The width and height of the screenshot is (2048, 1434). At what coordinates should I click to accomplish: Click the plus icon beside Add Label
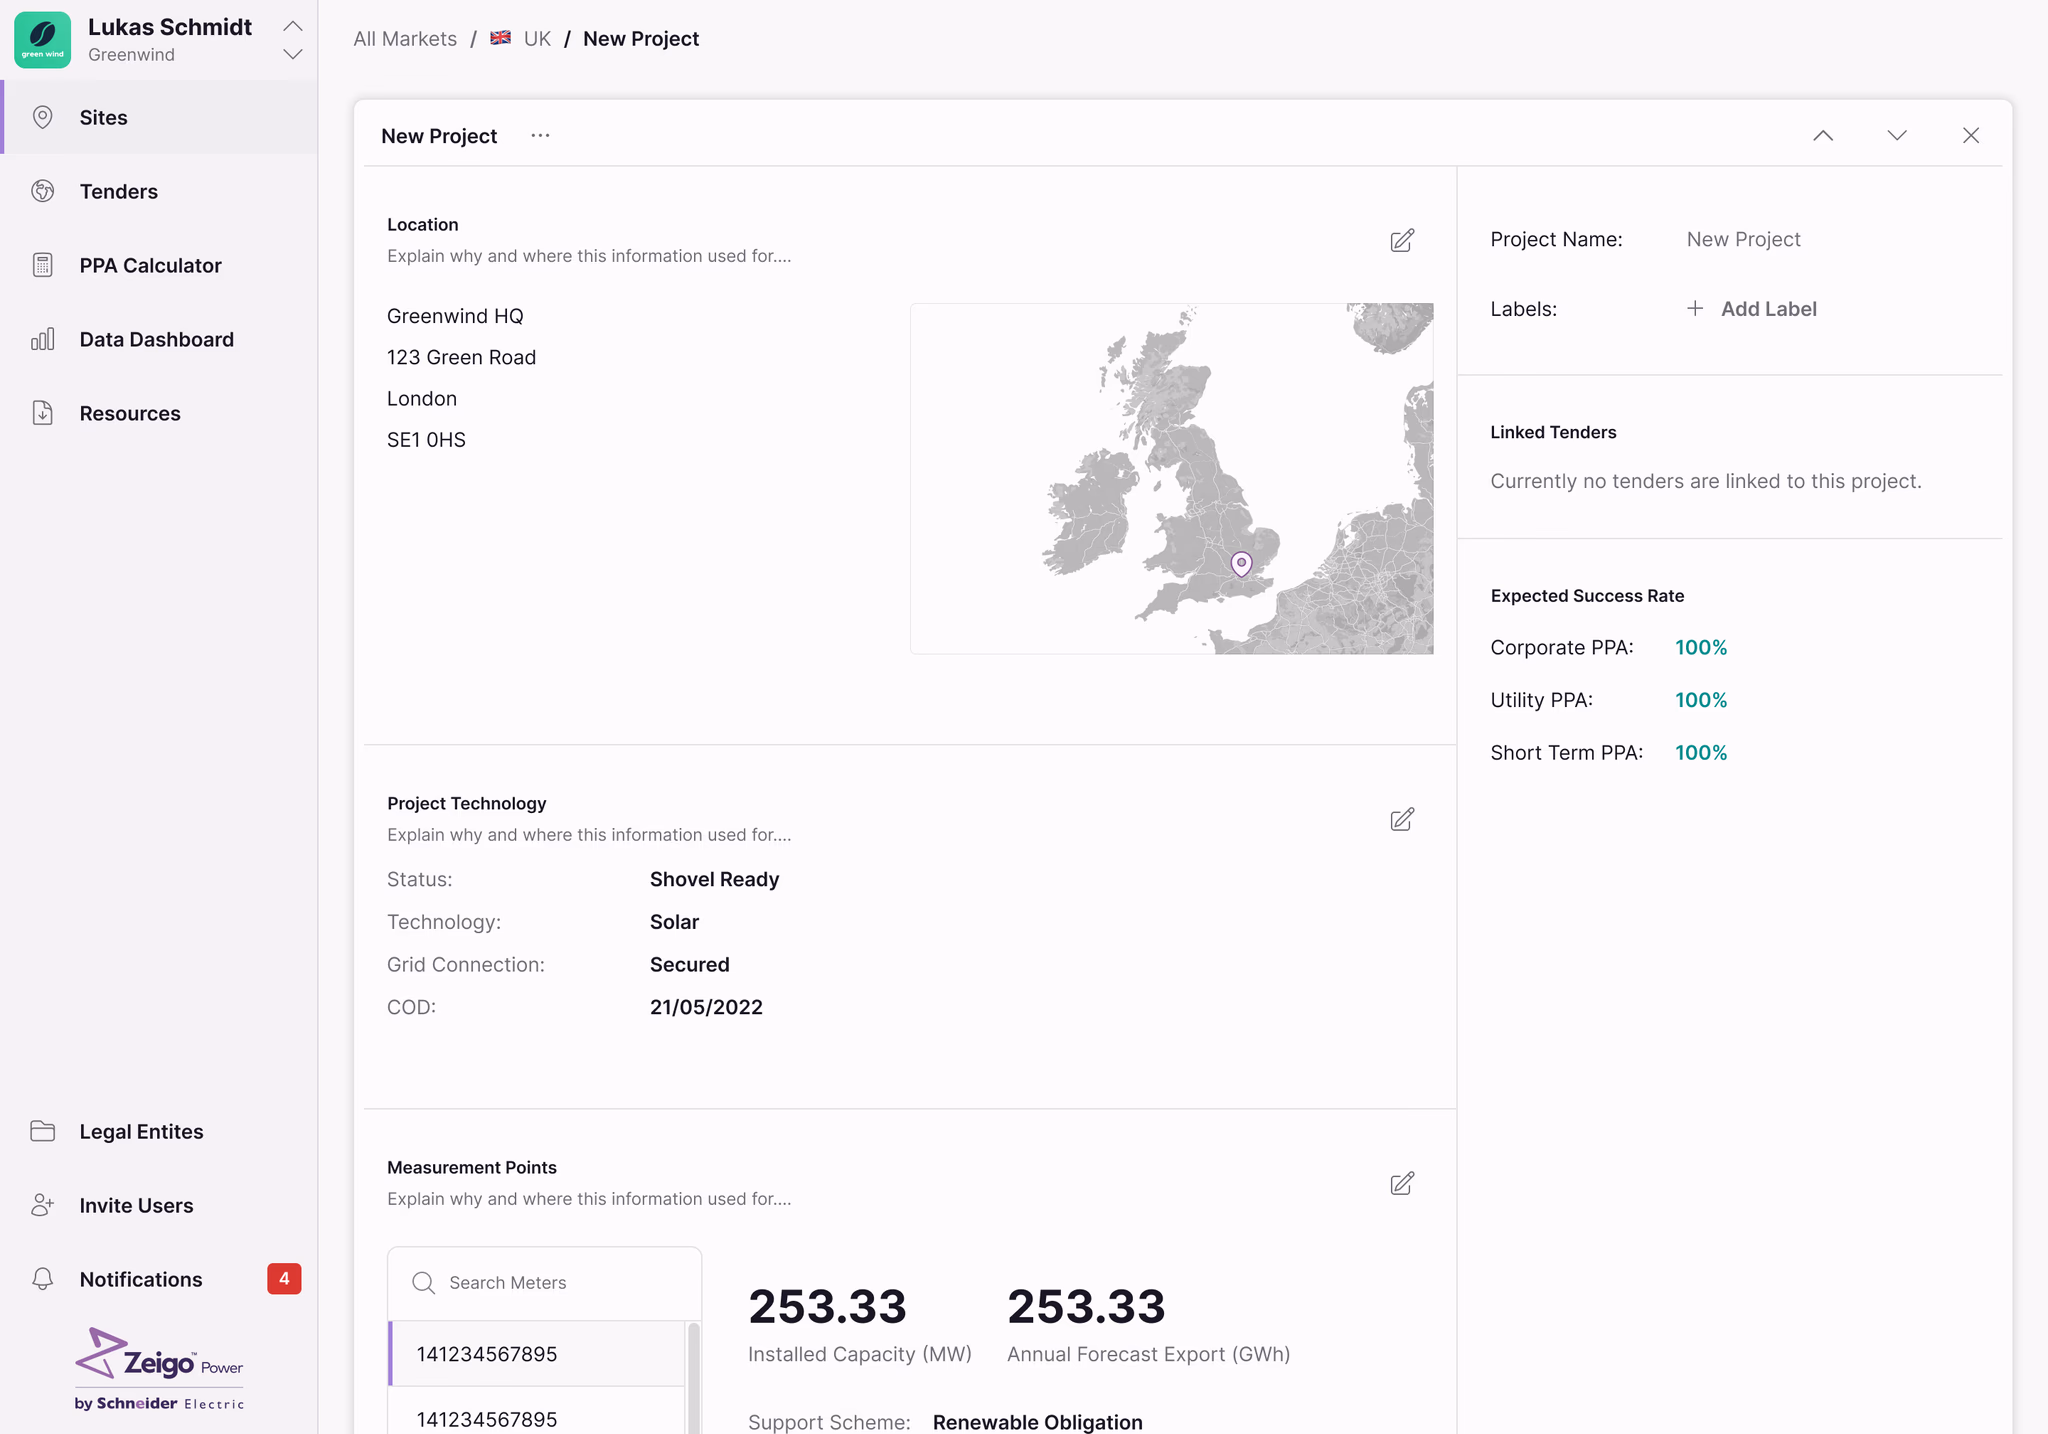click(1695, 309)
